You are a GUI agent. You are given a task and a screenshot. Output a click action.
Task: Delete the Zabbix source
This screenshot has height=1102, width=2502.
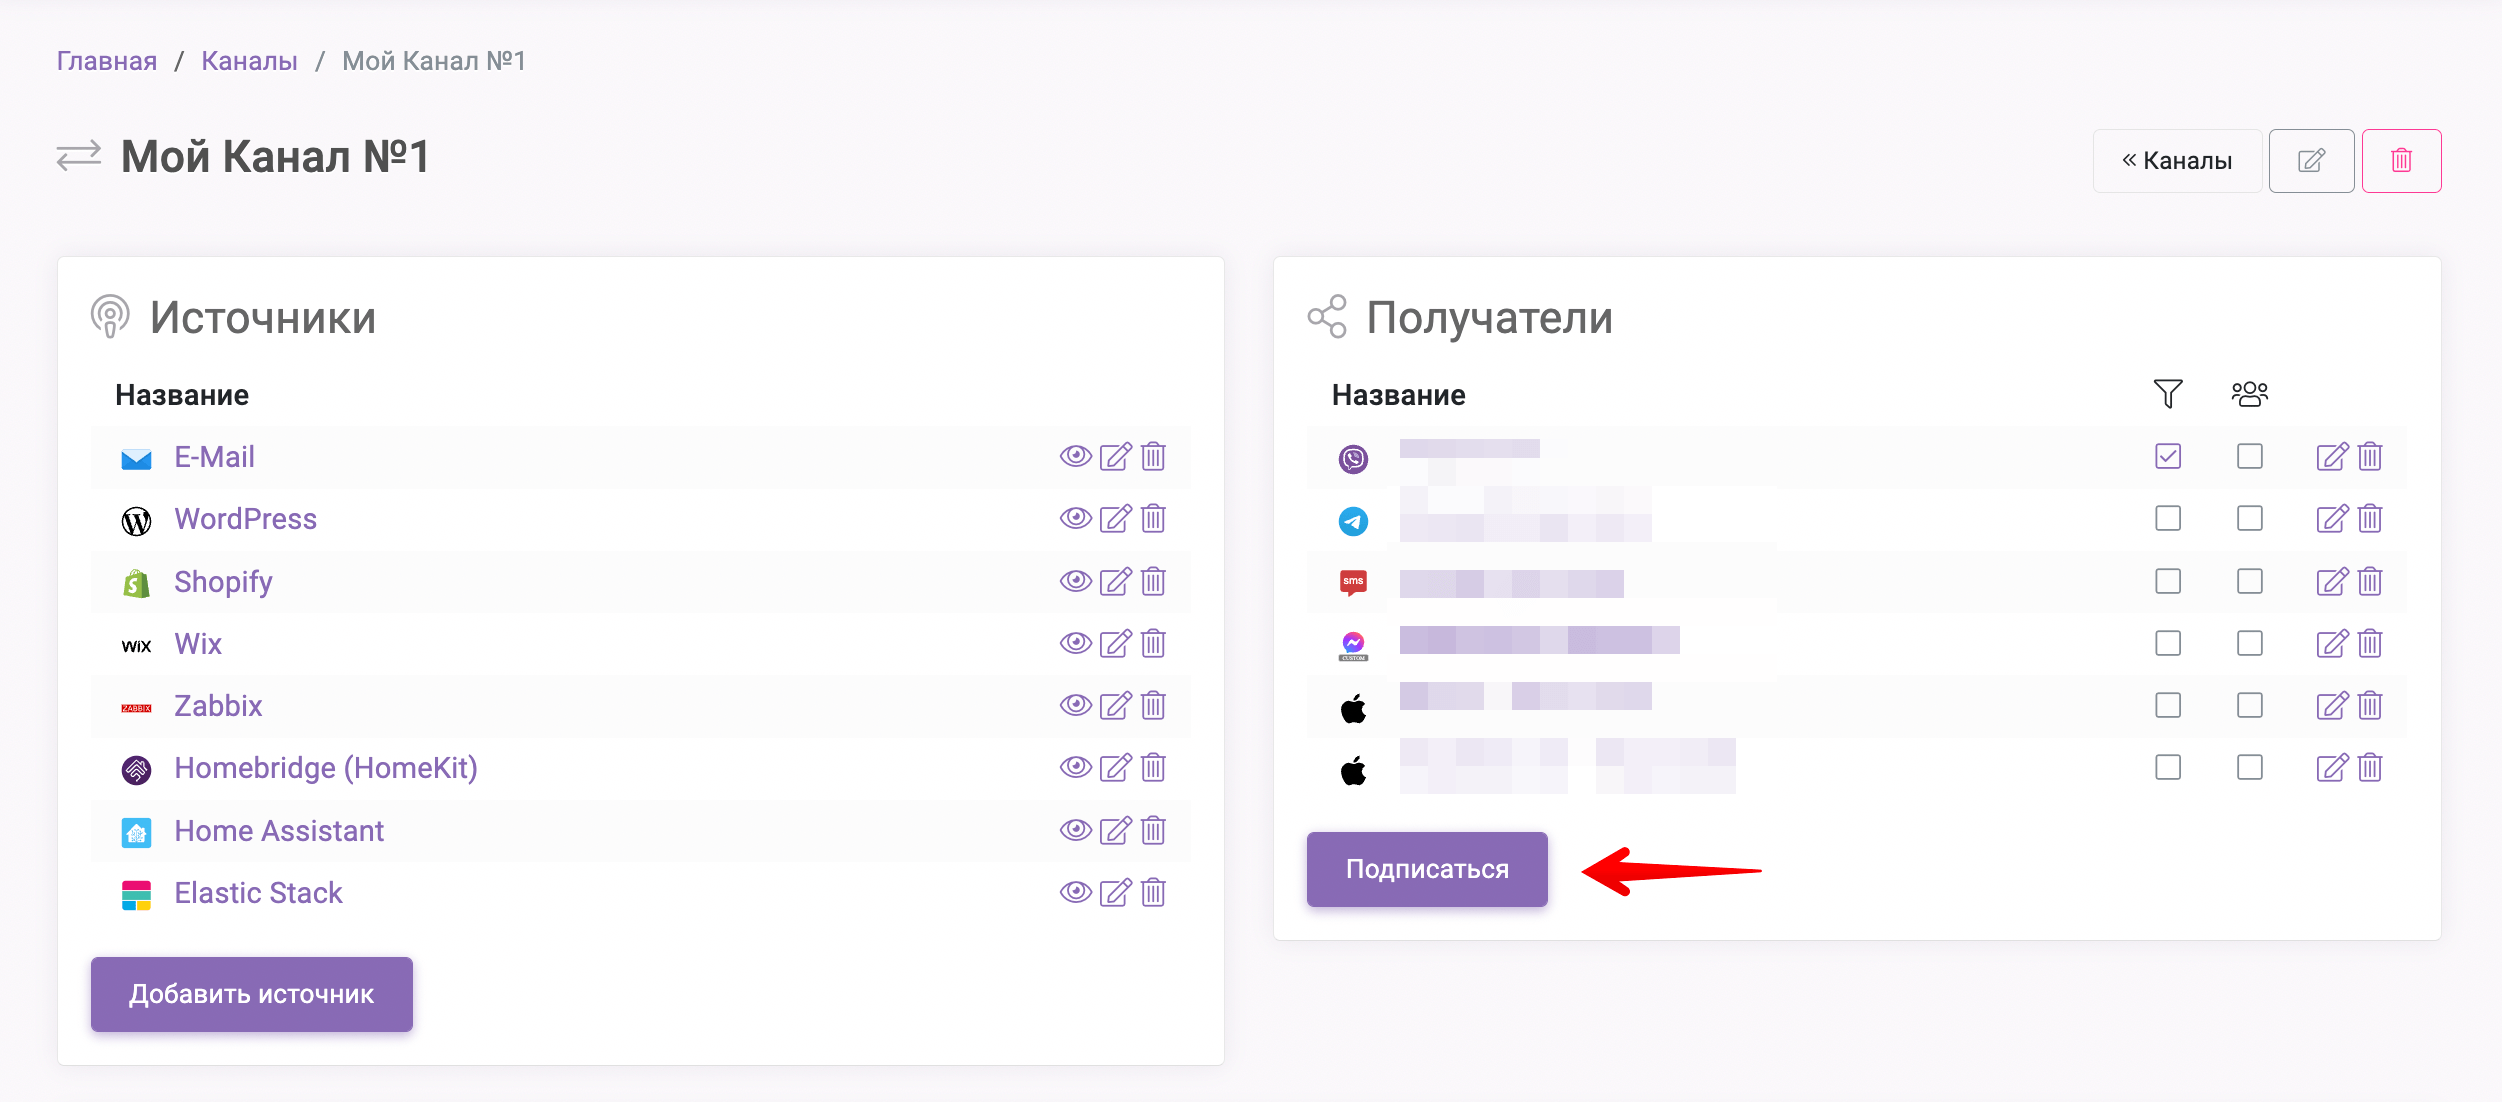pos(1153,705)
